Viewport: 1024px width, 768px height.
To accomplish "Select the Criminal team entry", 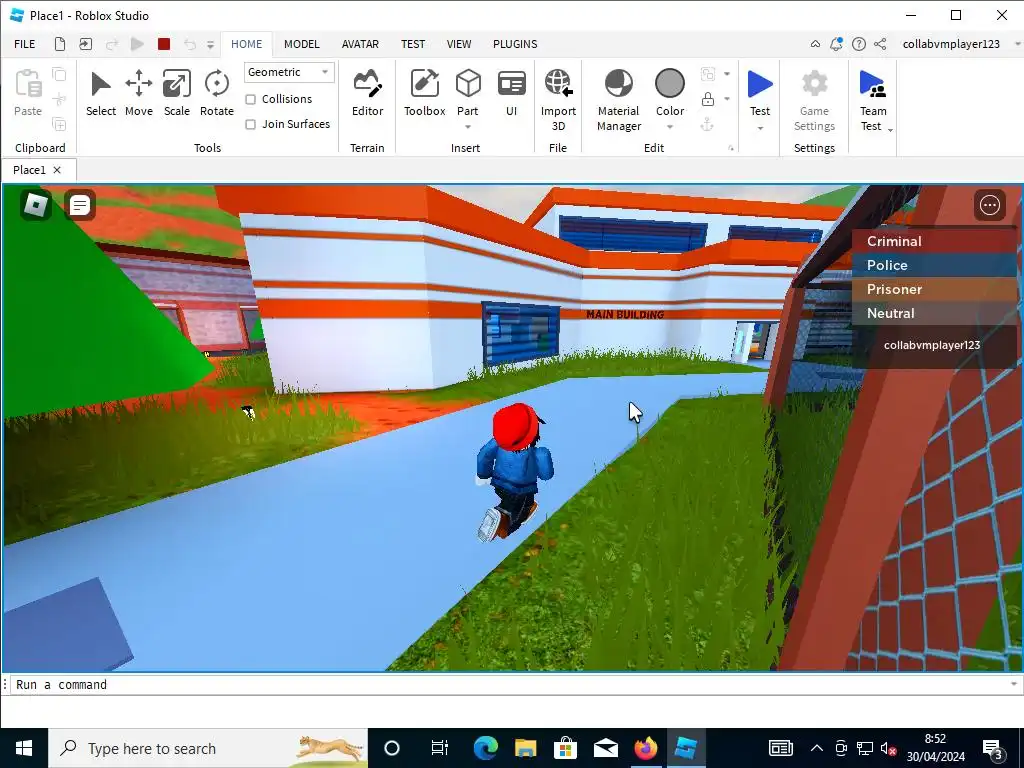I will point(935,241).
